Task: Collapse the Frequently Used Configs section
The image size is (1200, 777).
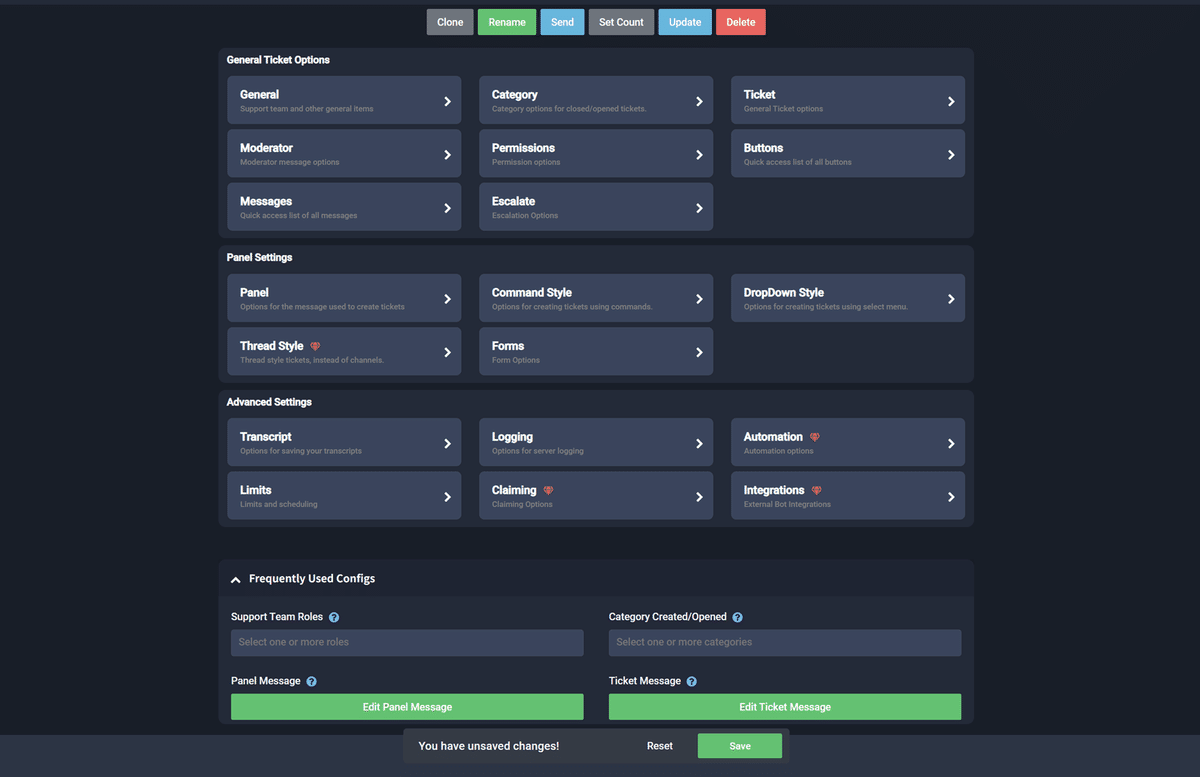Action: tap(235, 578)
